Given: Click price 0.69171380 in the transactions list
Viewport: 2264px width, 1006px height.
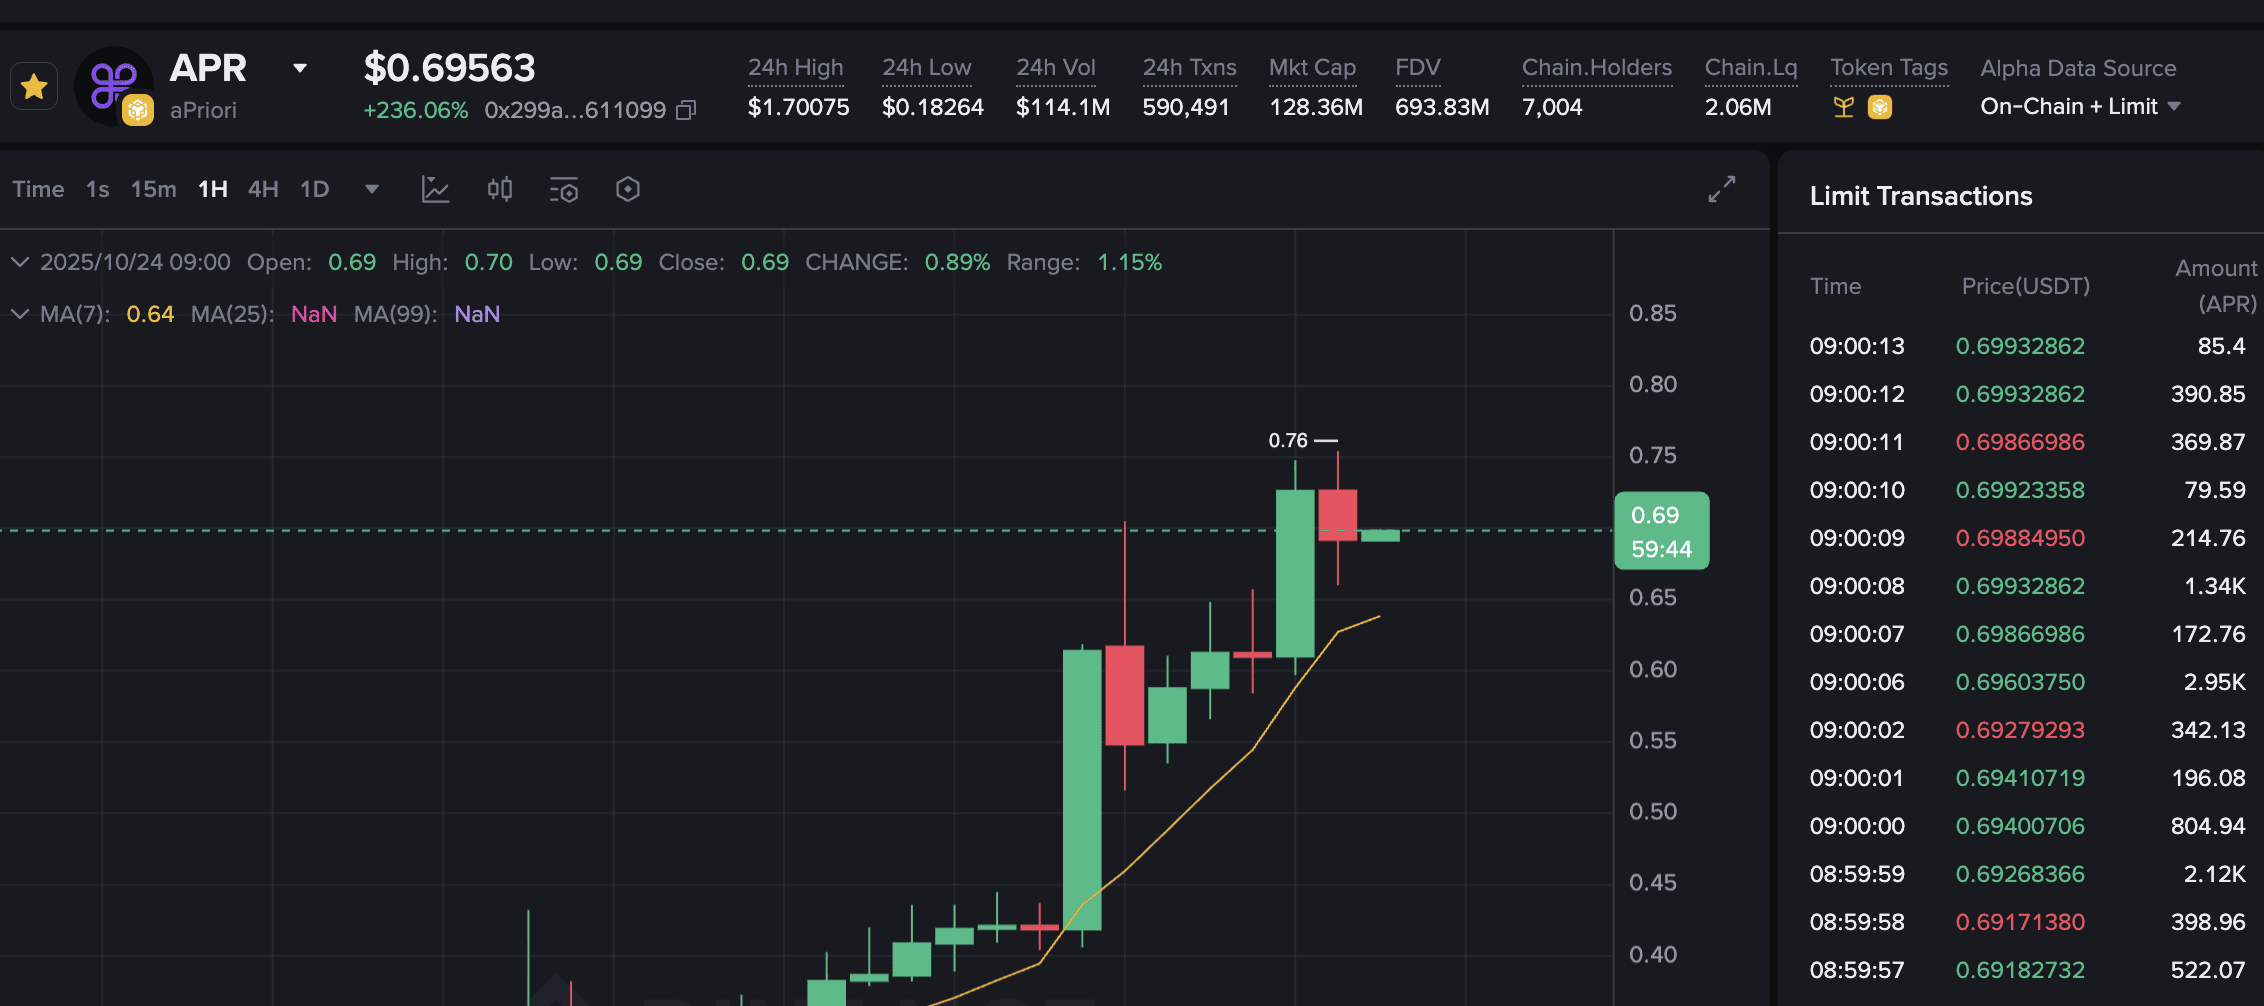Looking at the screenshot, I should (x=2020, y=922).
